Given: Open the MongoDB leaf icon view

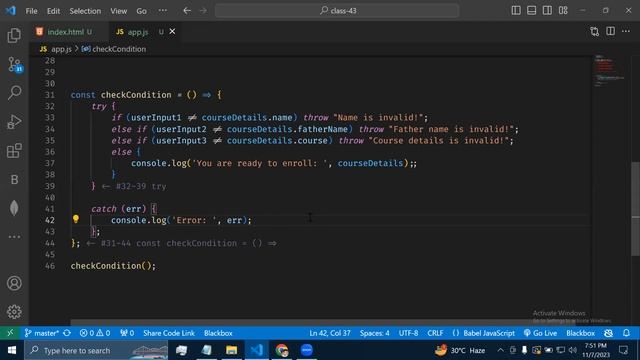Looking at the screenshot, I should (14, 208).
